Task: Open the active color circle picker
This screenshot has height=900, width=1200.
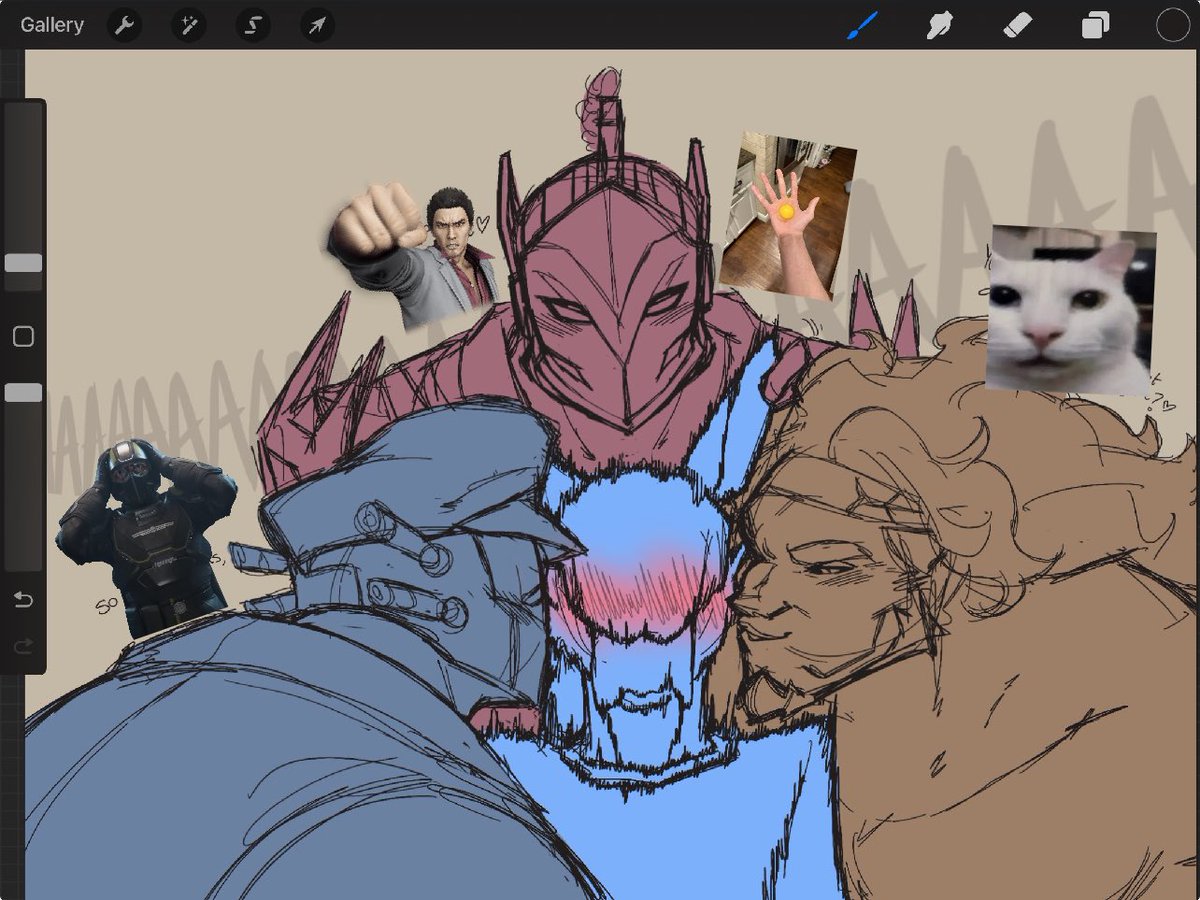Action: coord(1172,25)
